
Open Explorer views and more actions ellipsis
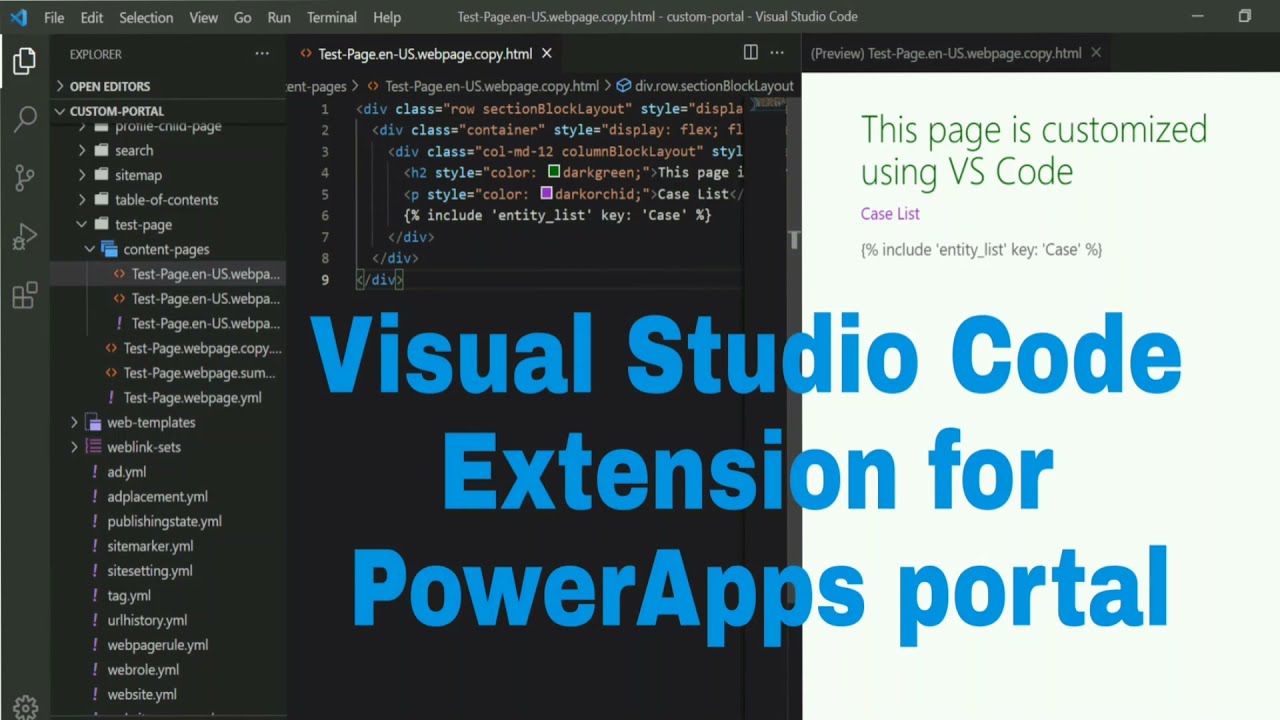coord(262,54)
